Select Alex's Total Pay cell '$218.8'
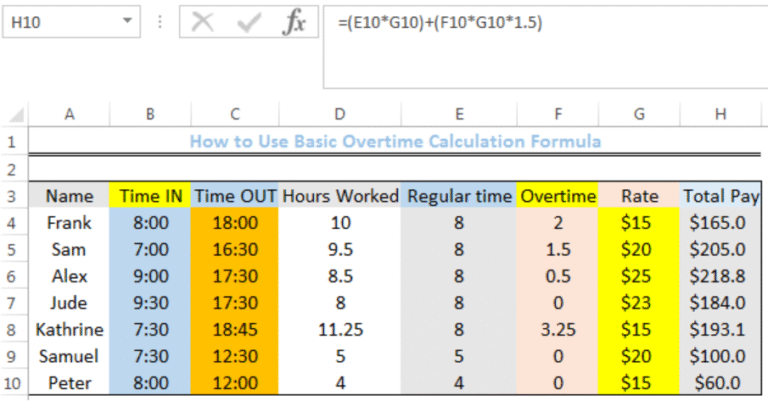 point(720,276)
